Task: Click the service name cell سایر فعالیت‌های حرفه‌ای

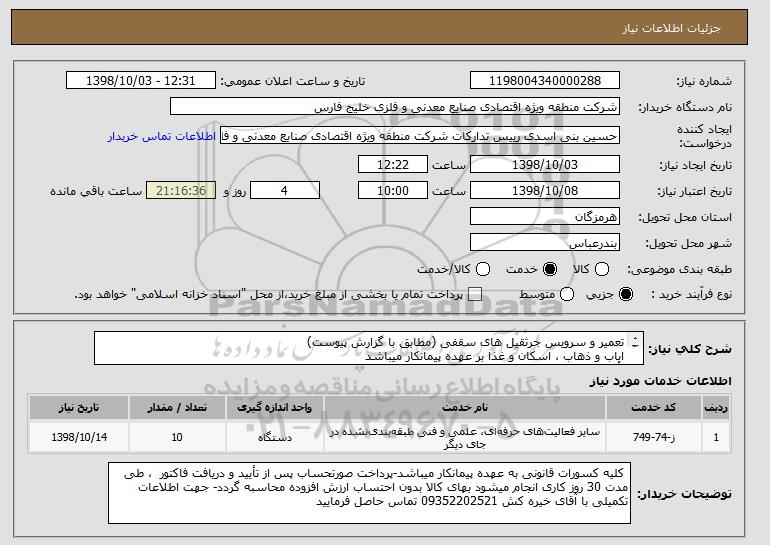Action: 465,437
